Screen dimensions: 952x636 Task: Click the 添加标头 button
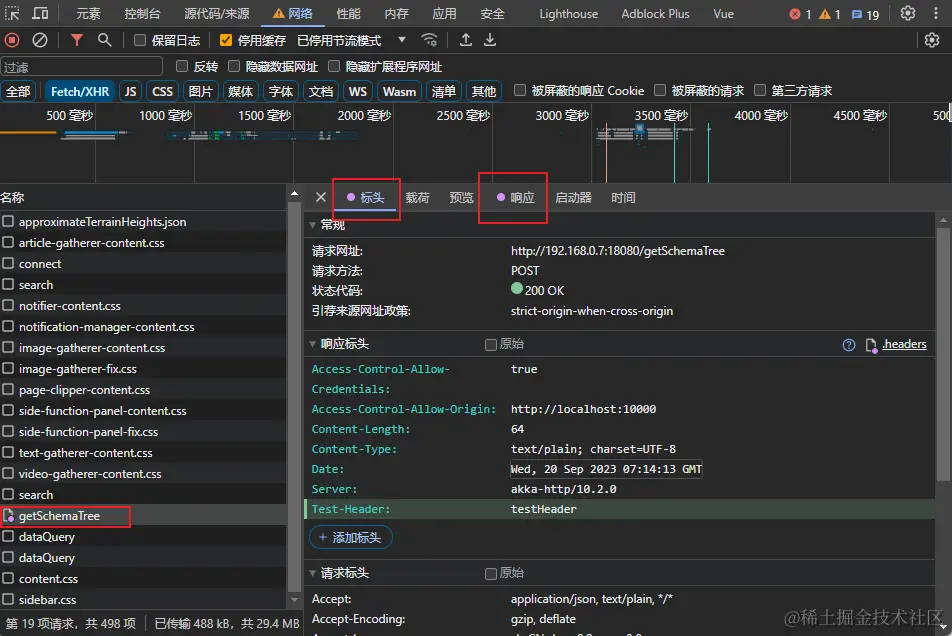tap(351, 538)
